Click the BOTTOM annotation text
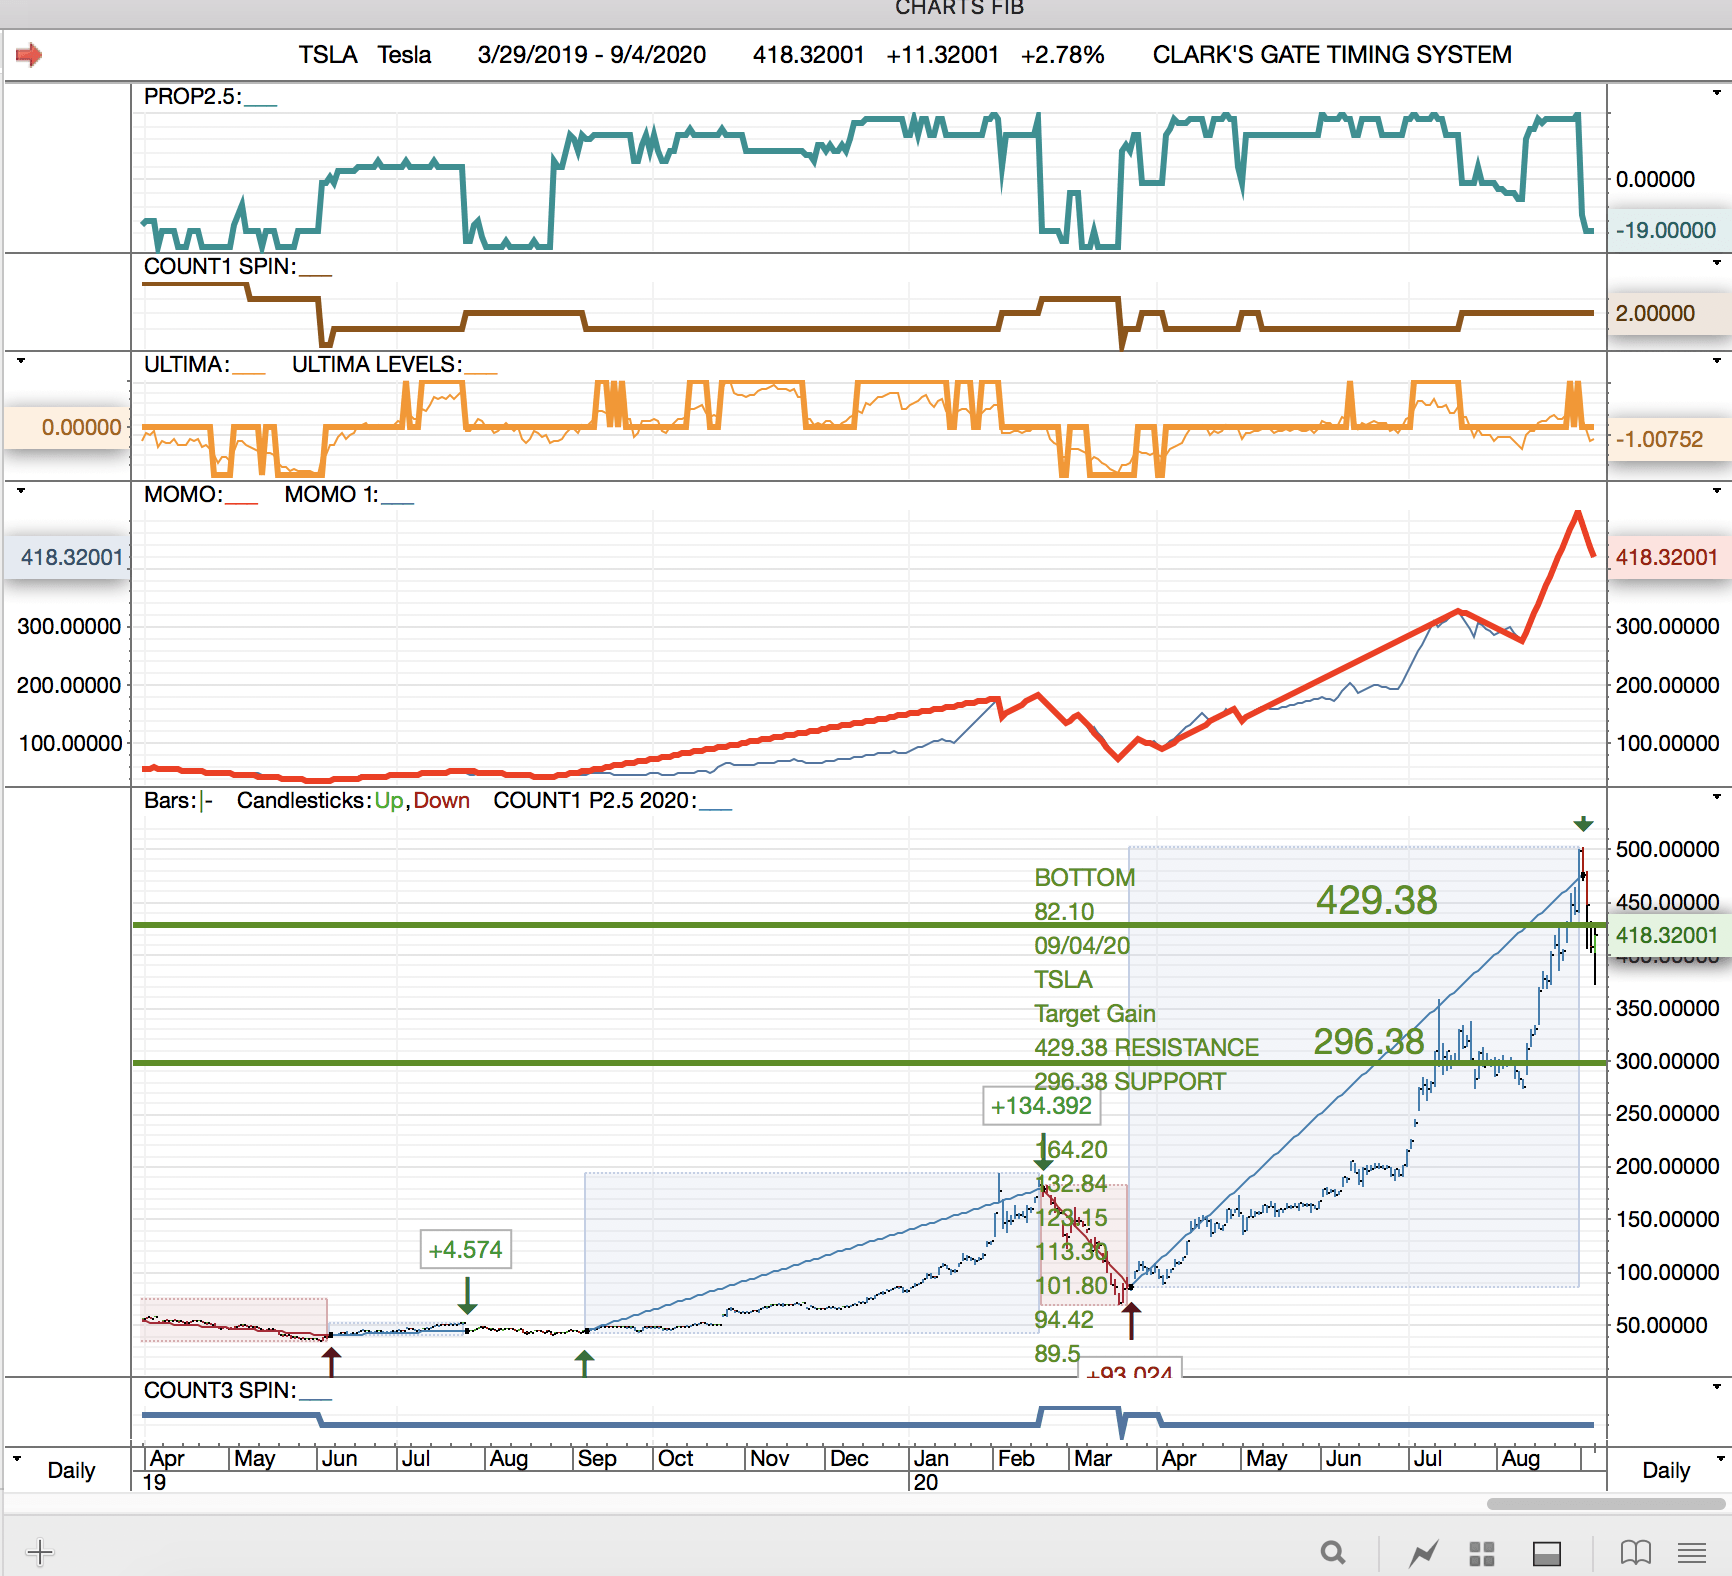Viewport: 1732px width, 1576px height. pyautogui.click(x=1085, y=878)
